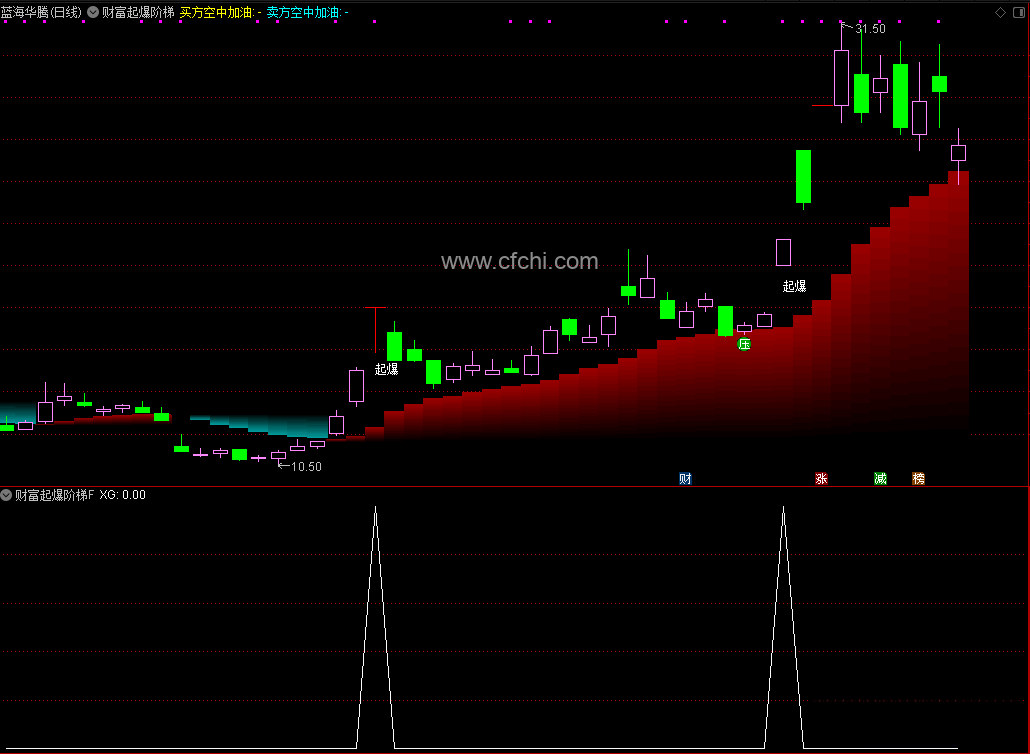1030x754 pixels.
Task: Click the second XG signal spike peak
Action: tap(783, 507)
